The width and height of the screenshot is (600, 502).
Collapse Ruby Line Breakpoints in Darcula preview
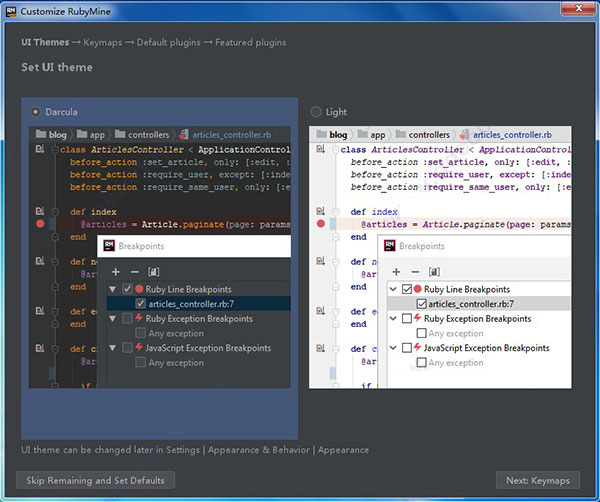112,289
